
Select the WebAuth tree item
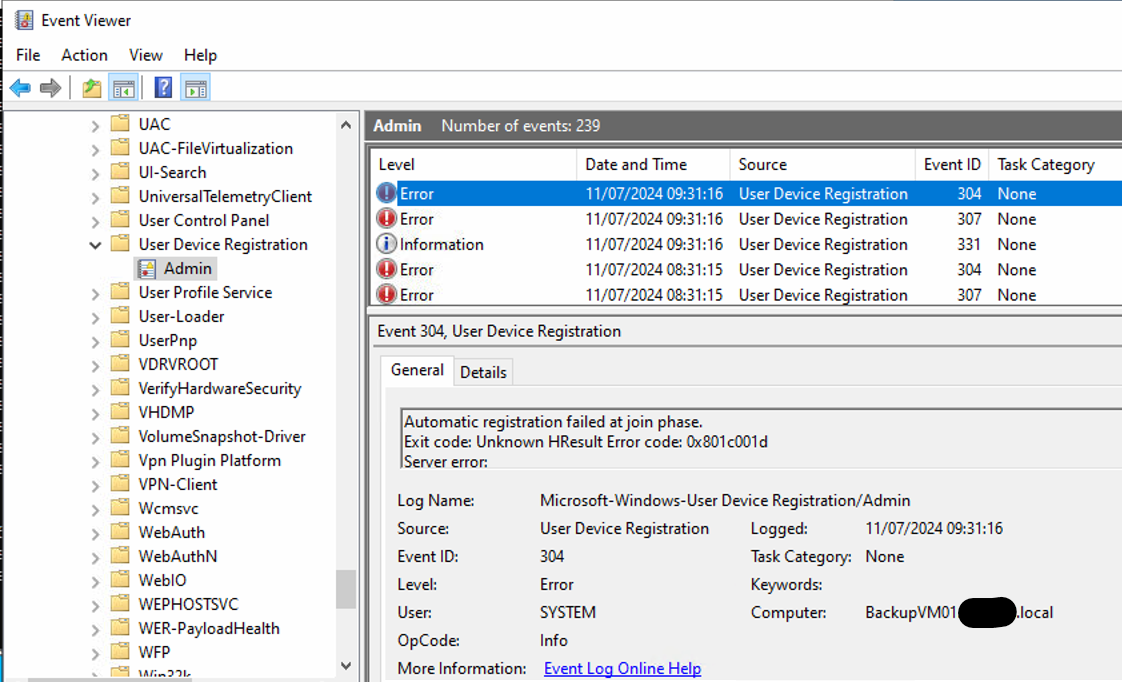click(172, 532)
